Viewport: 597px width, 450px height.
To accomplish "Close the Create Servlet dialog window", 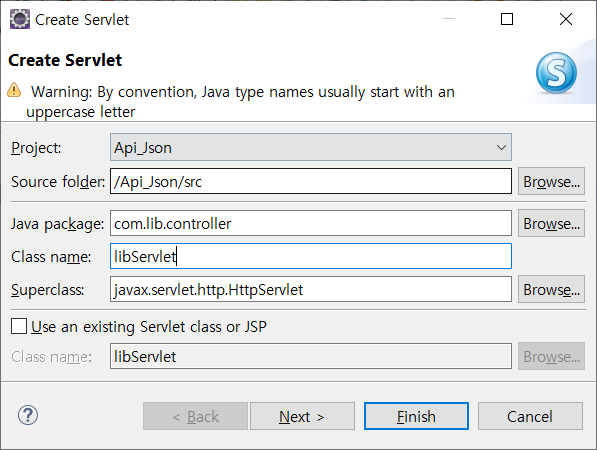I will tap(566, 19).
